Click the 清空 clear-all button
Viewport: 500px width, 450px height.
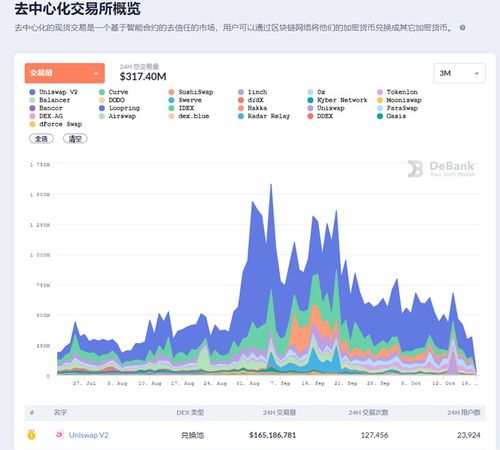tap(75, 139)
